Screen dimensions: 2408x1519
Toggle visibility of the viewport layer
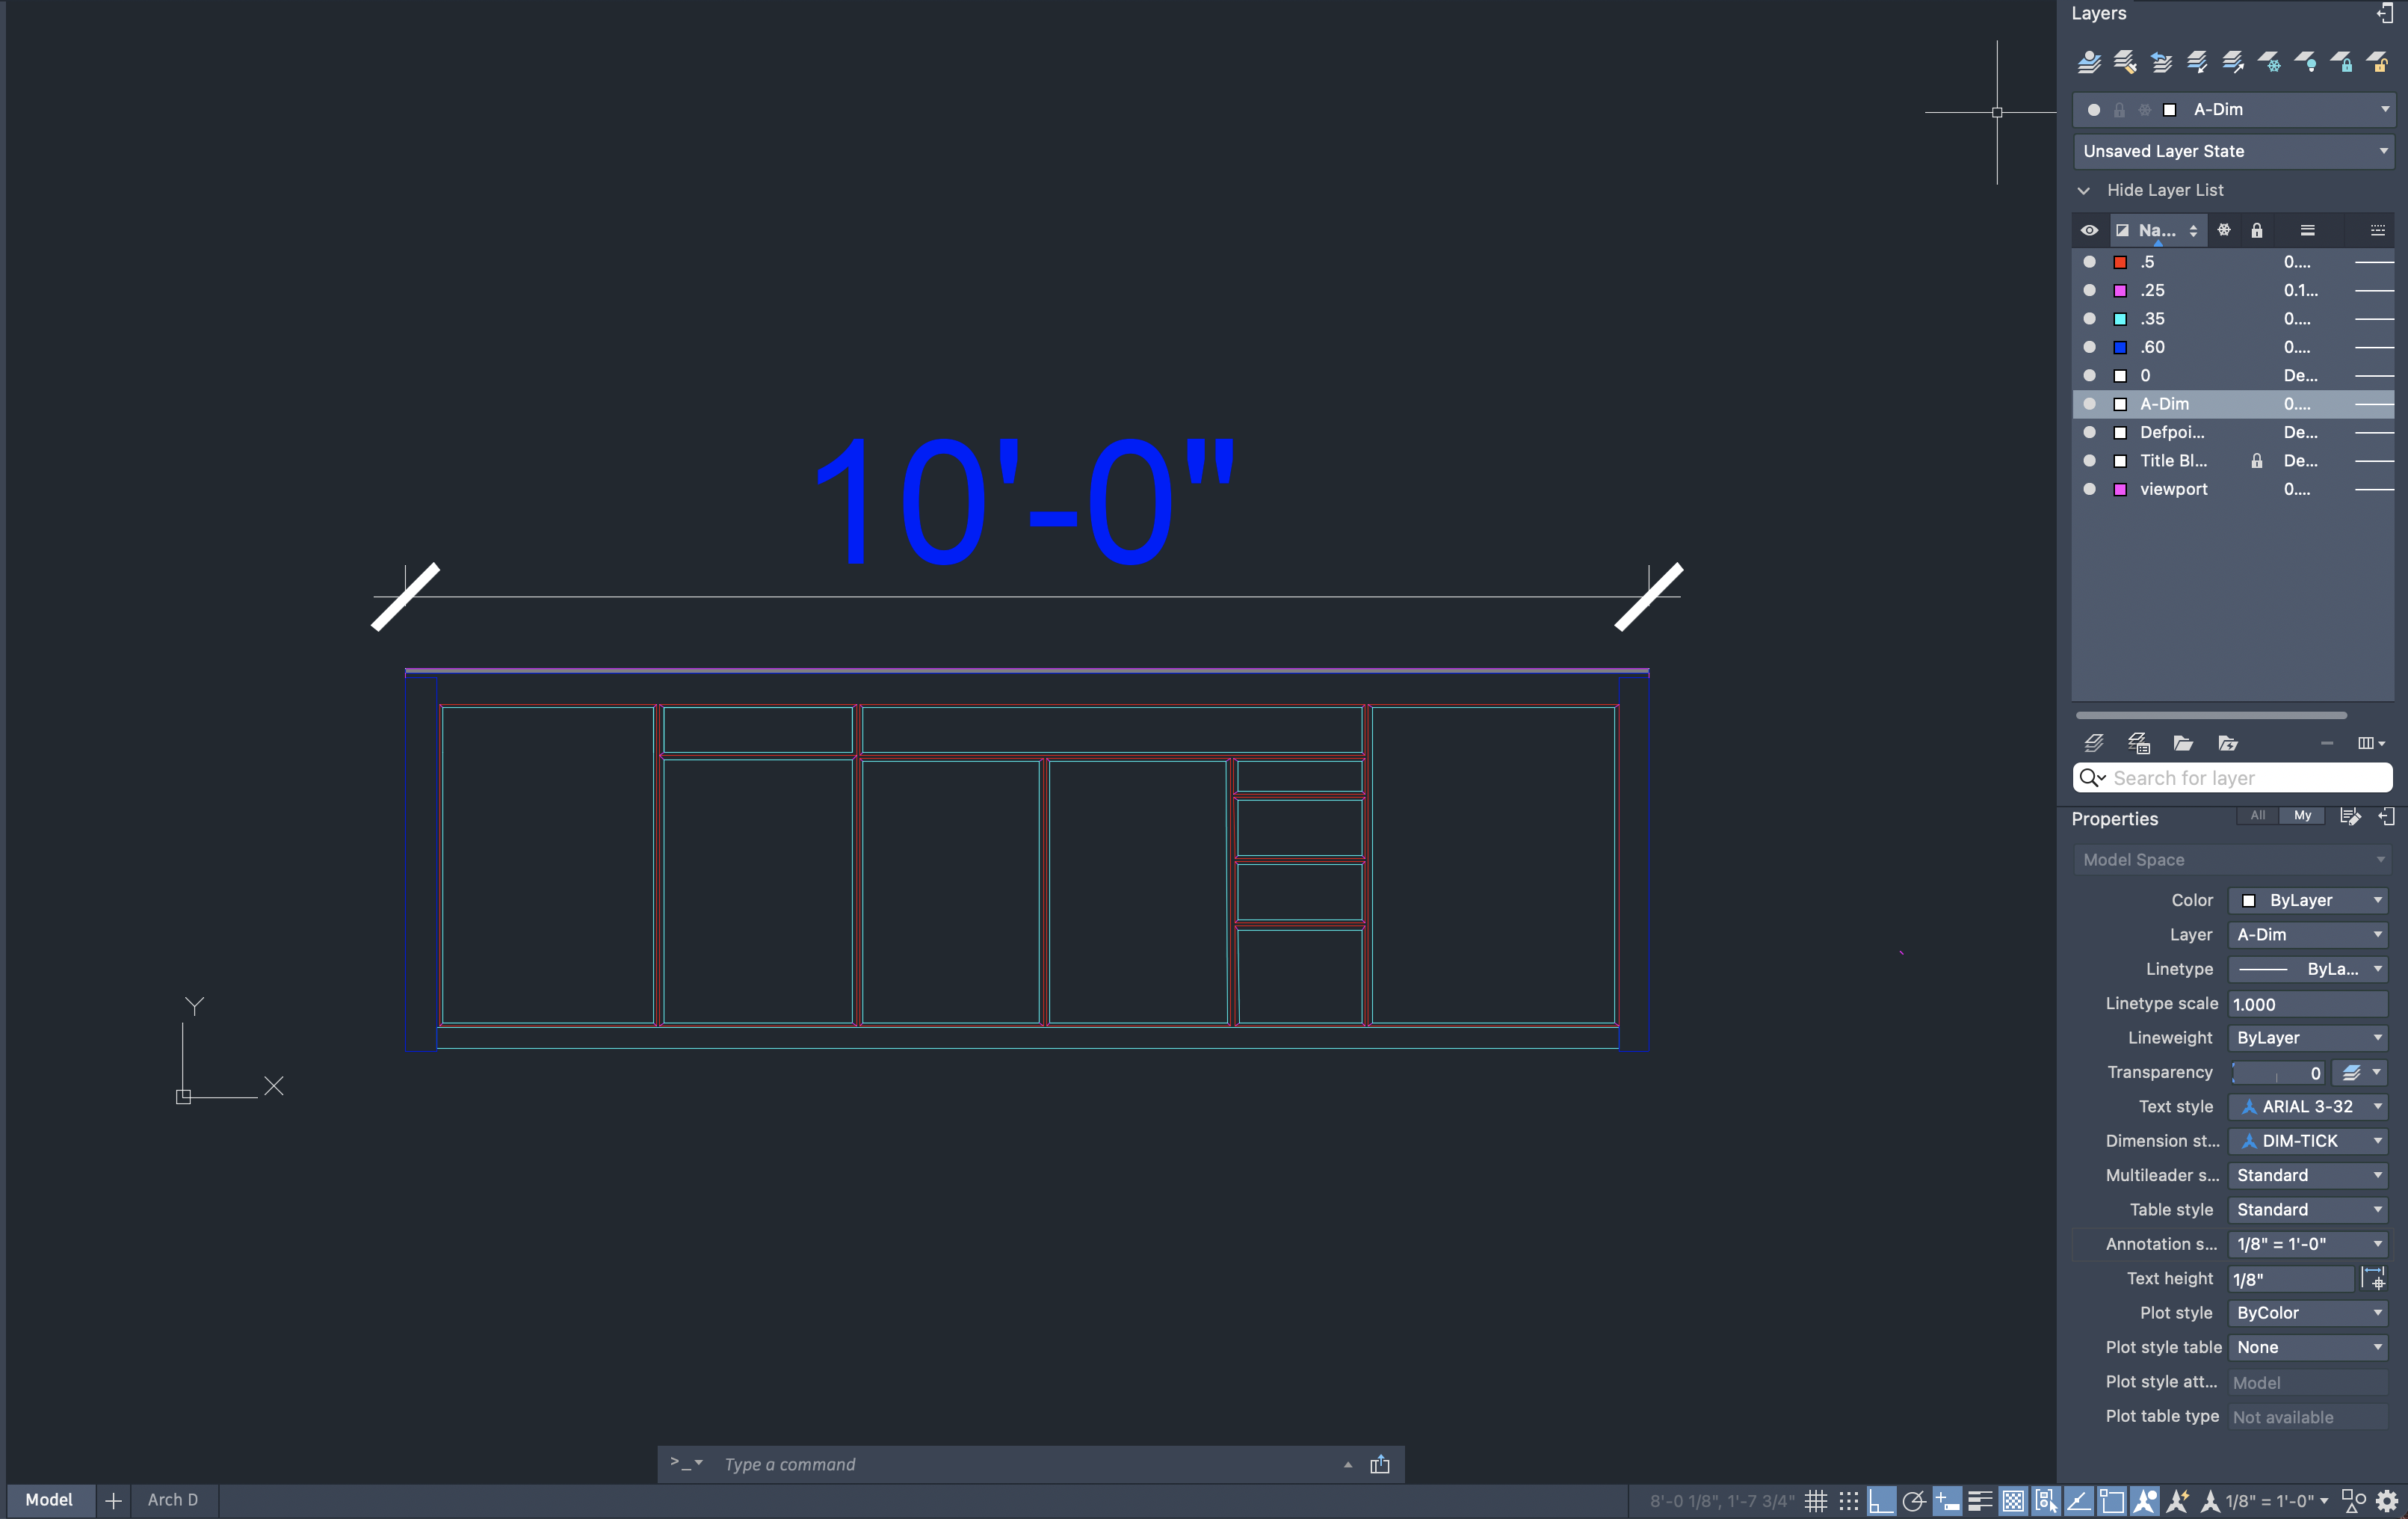tap(2089, 489)
